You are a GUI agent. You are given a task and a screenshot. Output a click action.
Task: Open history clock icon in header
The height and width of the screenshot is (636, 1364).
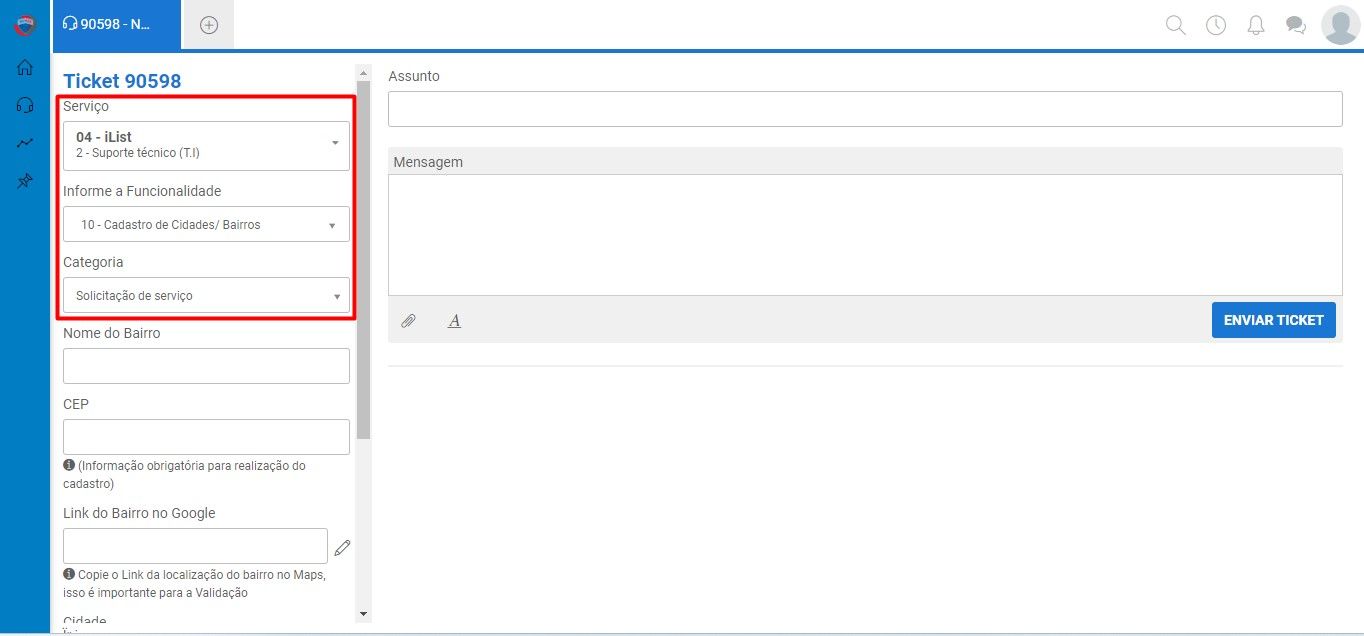(1216, 25)
